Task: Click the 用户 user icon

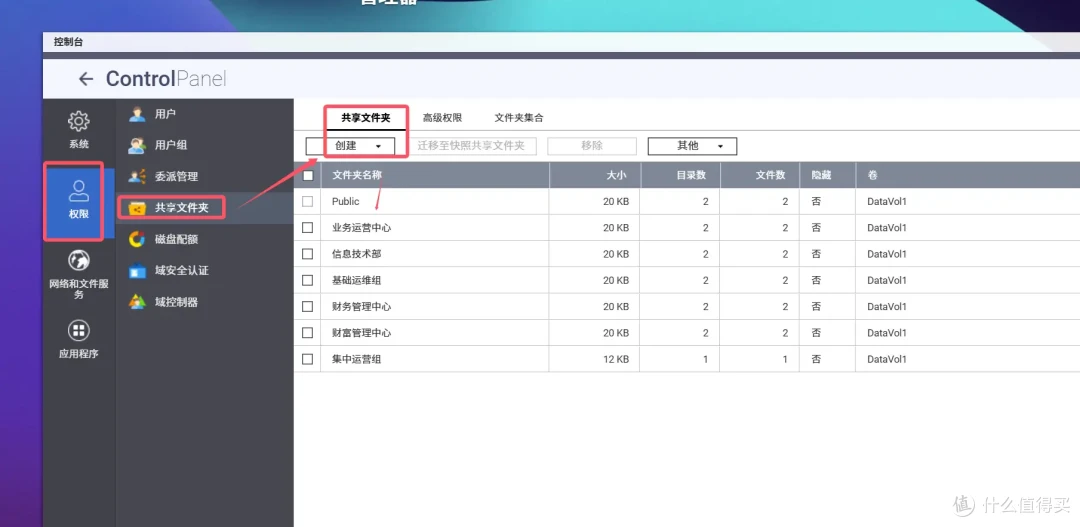Action: pos(137,114)
